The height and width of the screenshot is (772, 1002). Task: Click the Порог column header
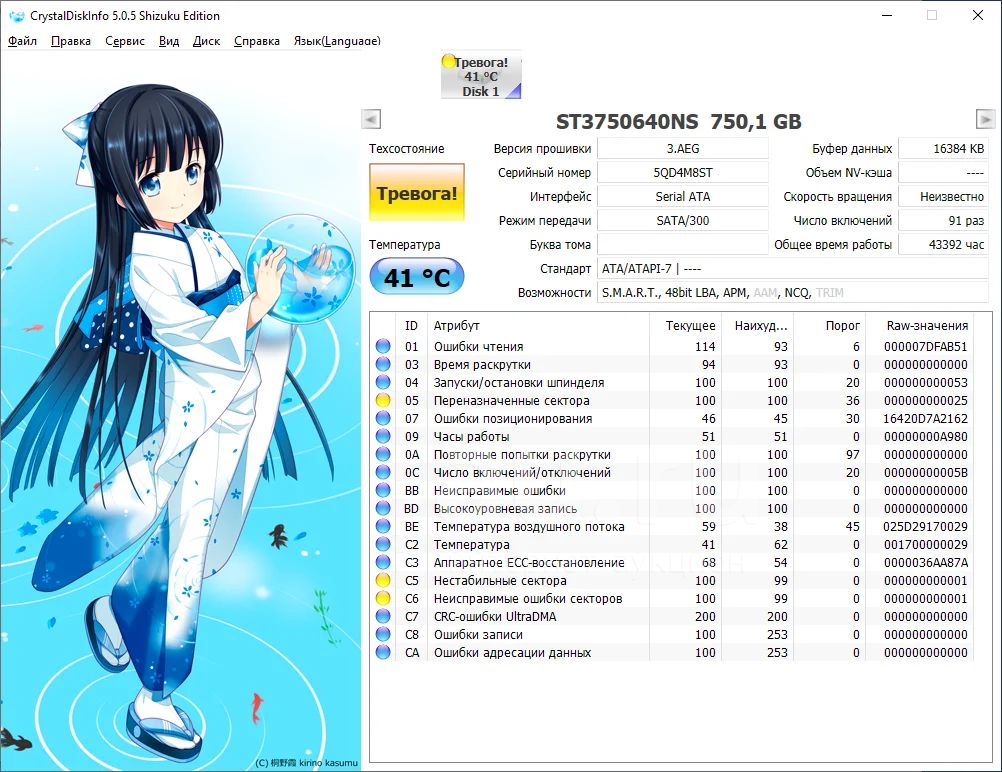829,325
